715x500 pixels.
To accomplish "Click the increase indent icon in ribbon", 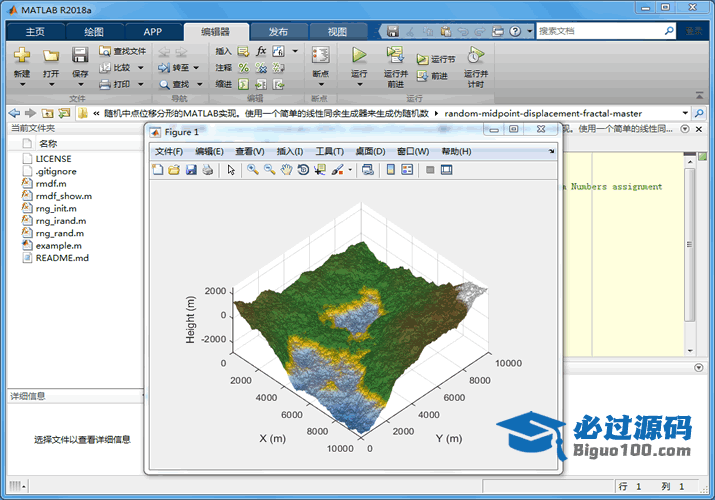I will tap(261, 84).
